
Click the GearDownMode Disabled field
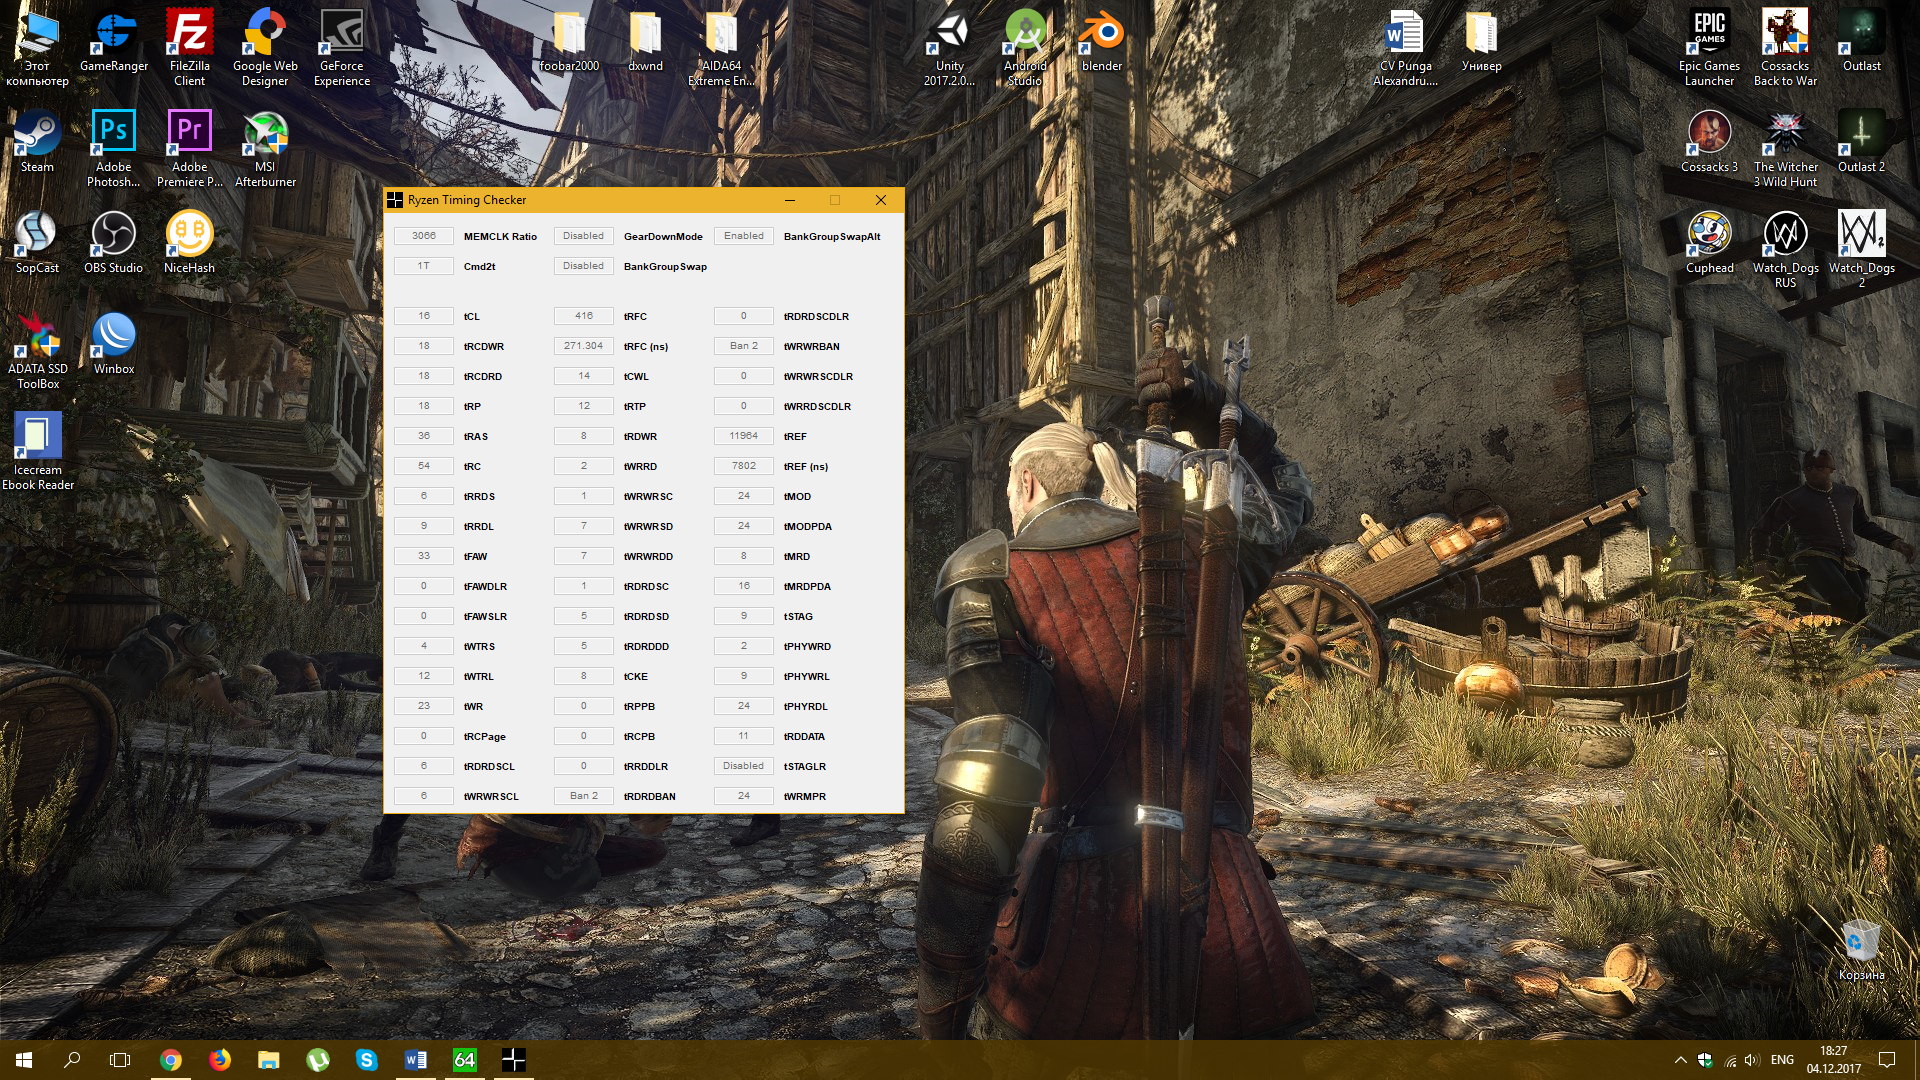[x=583, y=236]
